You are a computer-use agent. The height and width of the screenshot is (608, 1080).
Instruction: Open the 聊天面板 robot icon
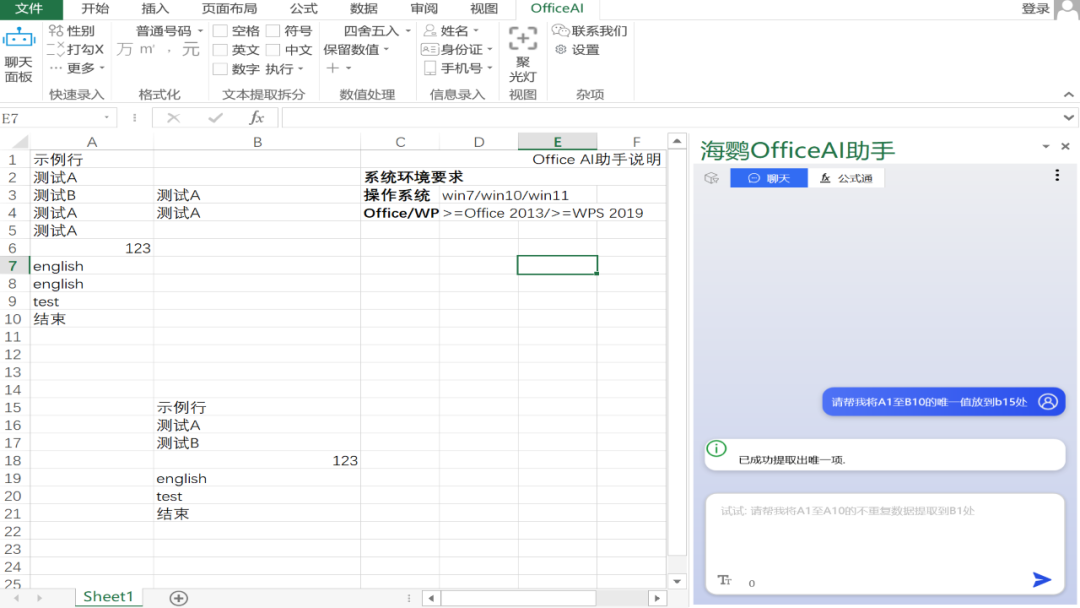click(x=19, y=41)
